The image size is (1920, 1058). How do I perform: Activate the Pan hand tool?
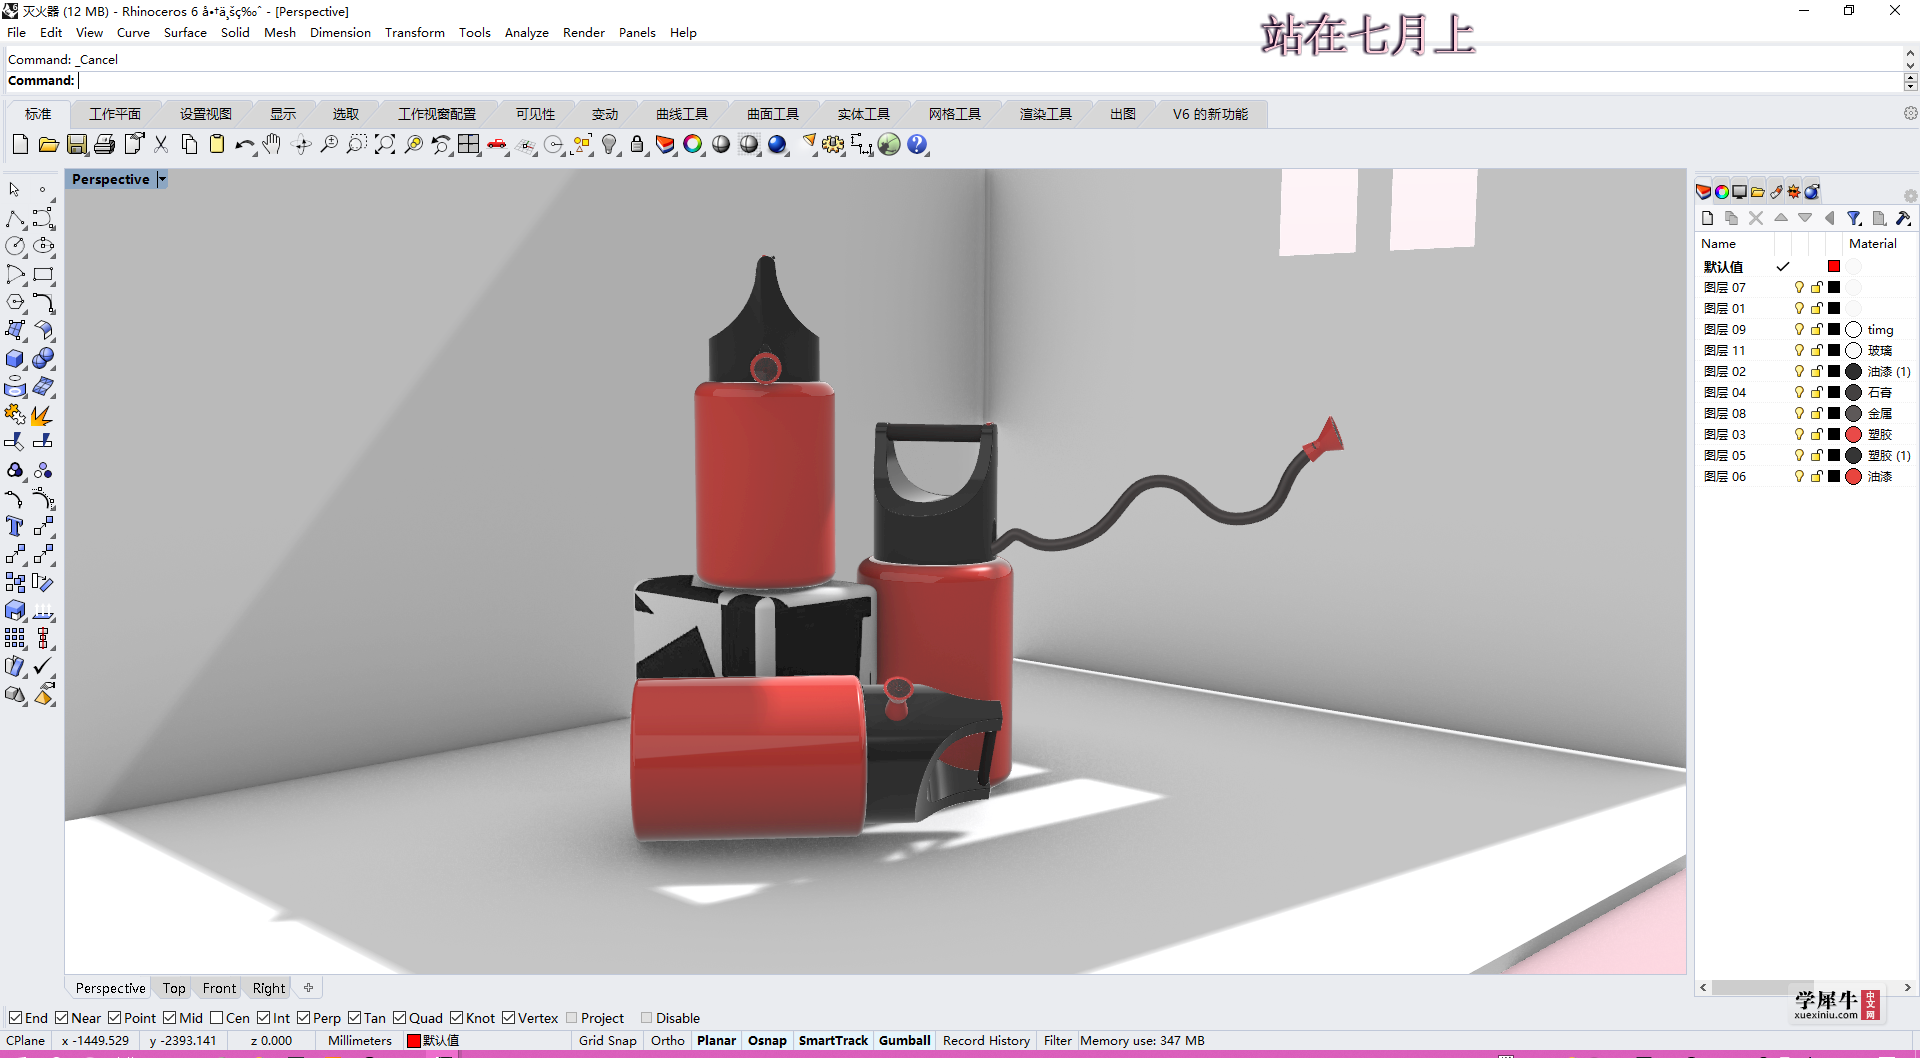coord(272,145)
